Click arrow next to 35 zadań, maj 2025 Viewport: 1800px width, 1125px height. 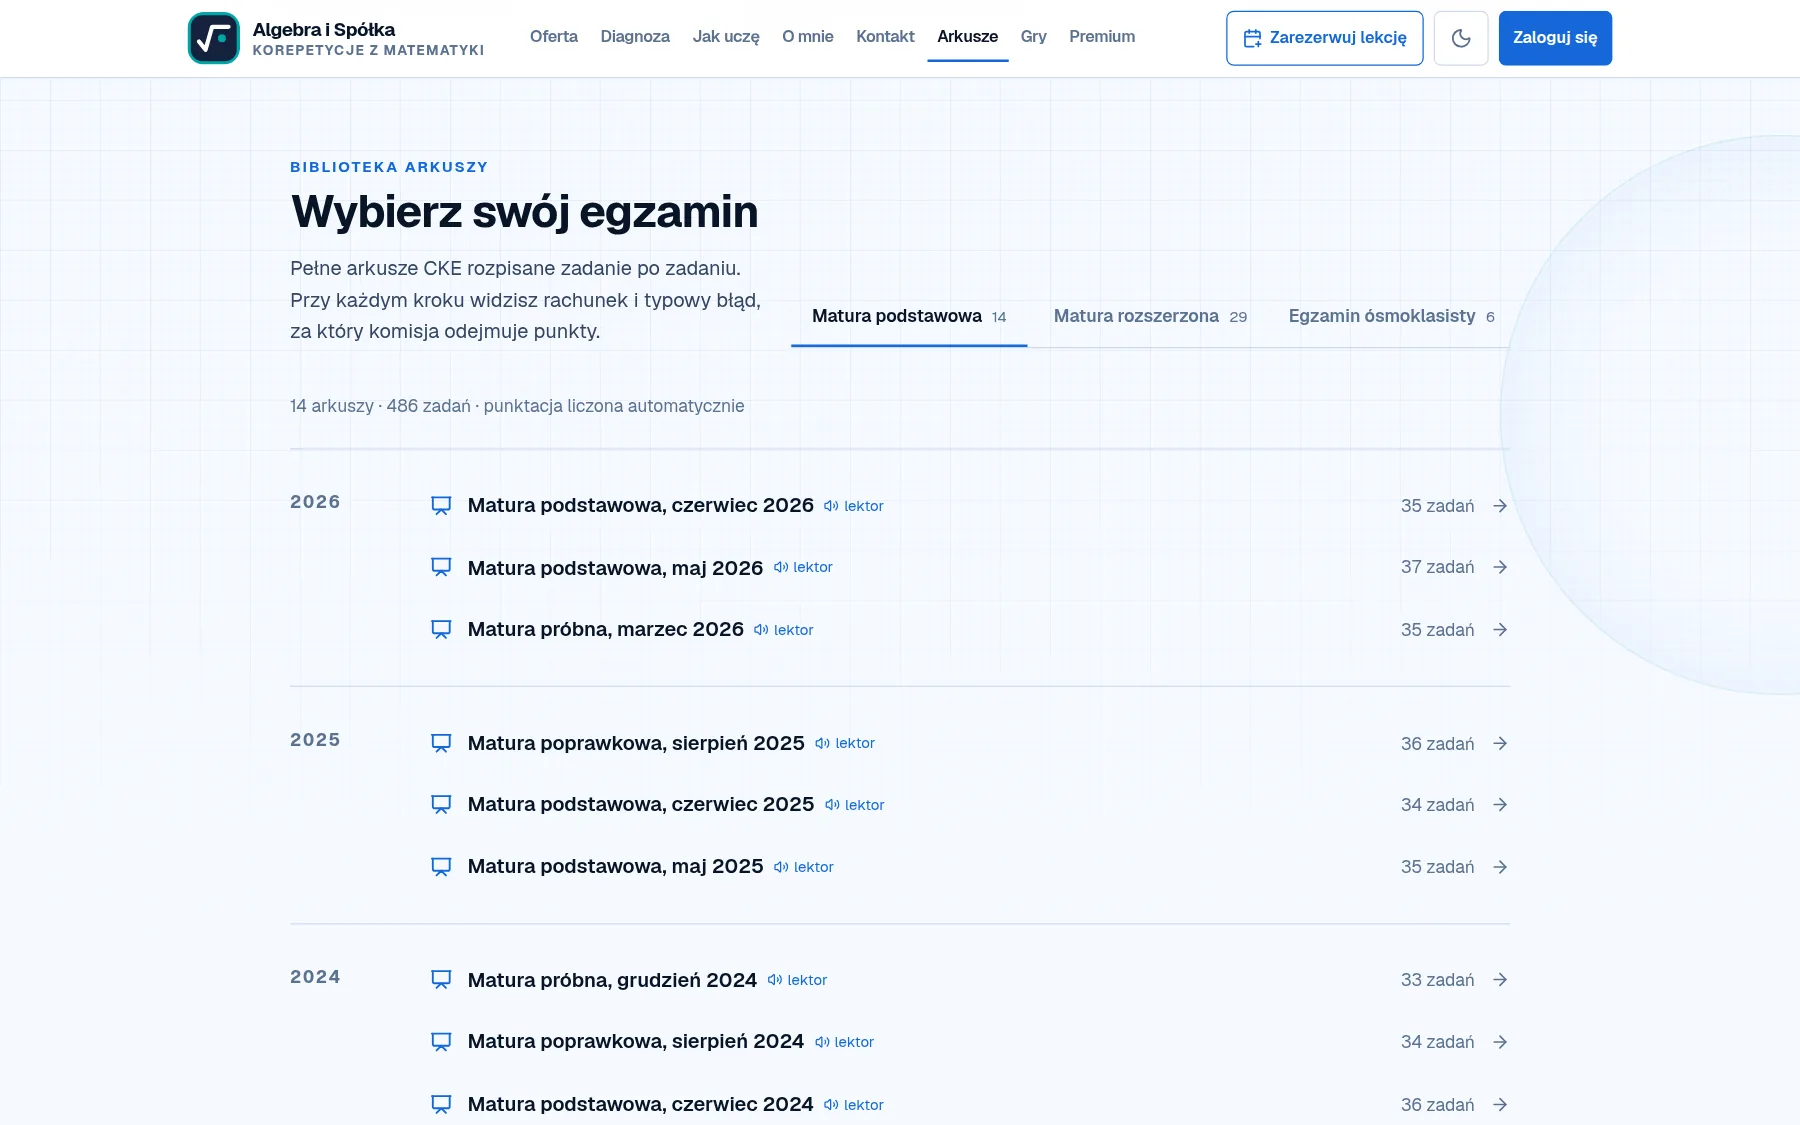coord(1500,867)
